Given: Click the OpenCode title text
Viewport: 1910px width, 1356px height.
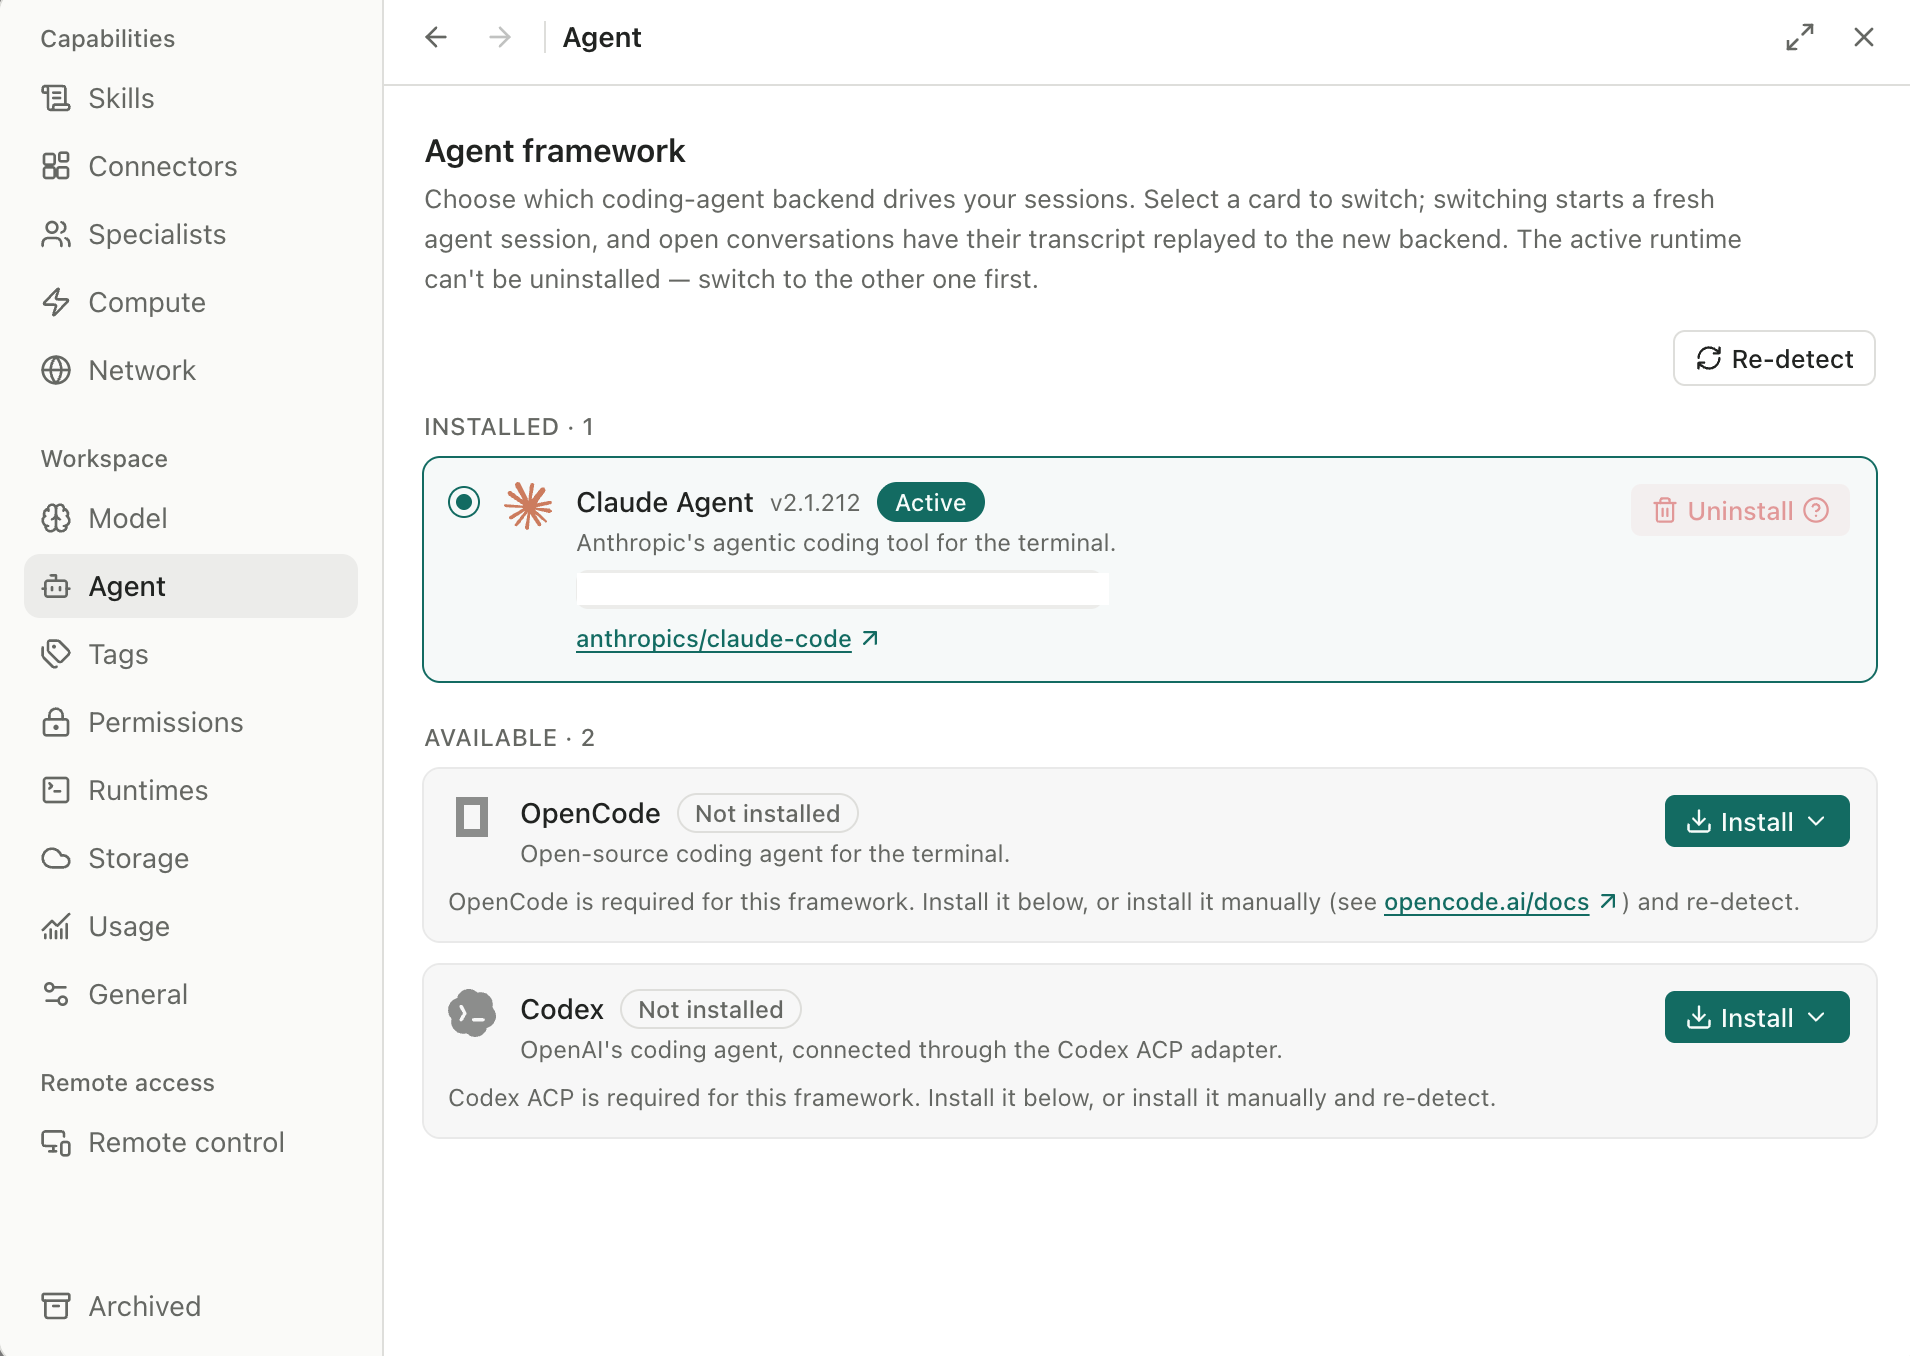Looking at the screenshot, I should coord(590,813).
